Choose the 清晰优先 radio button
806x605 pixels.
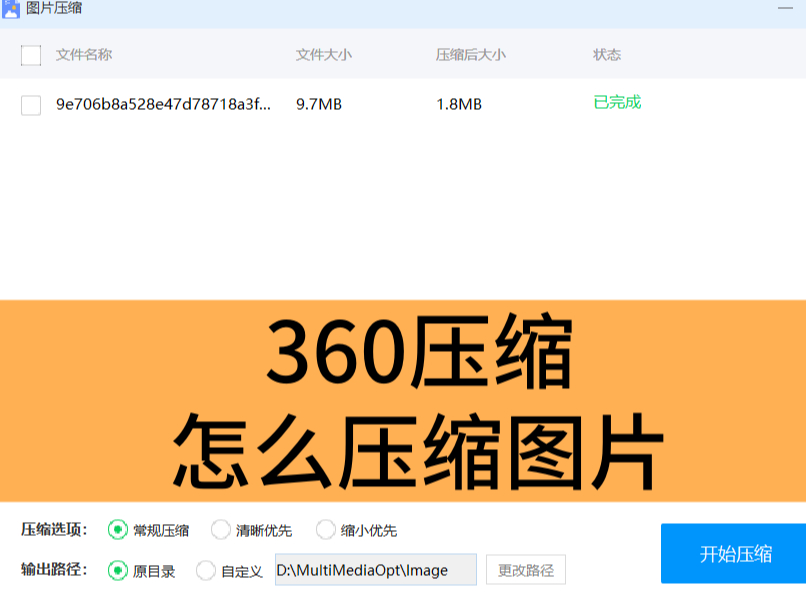pos(221,529)
